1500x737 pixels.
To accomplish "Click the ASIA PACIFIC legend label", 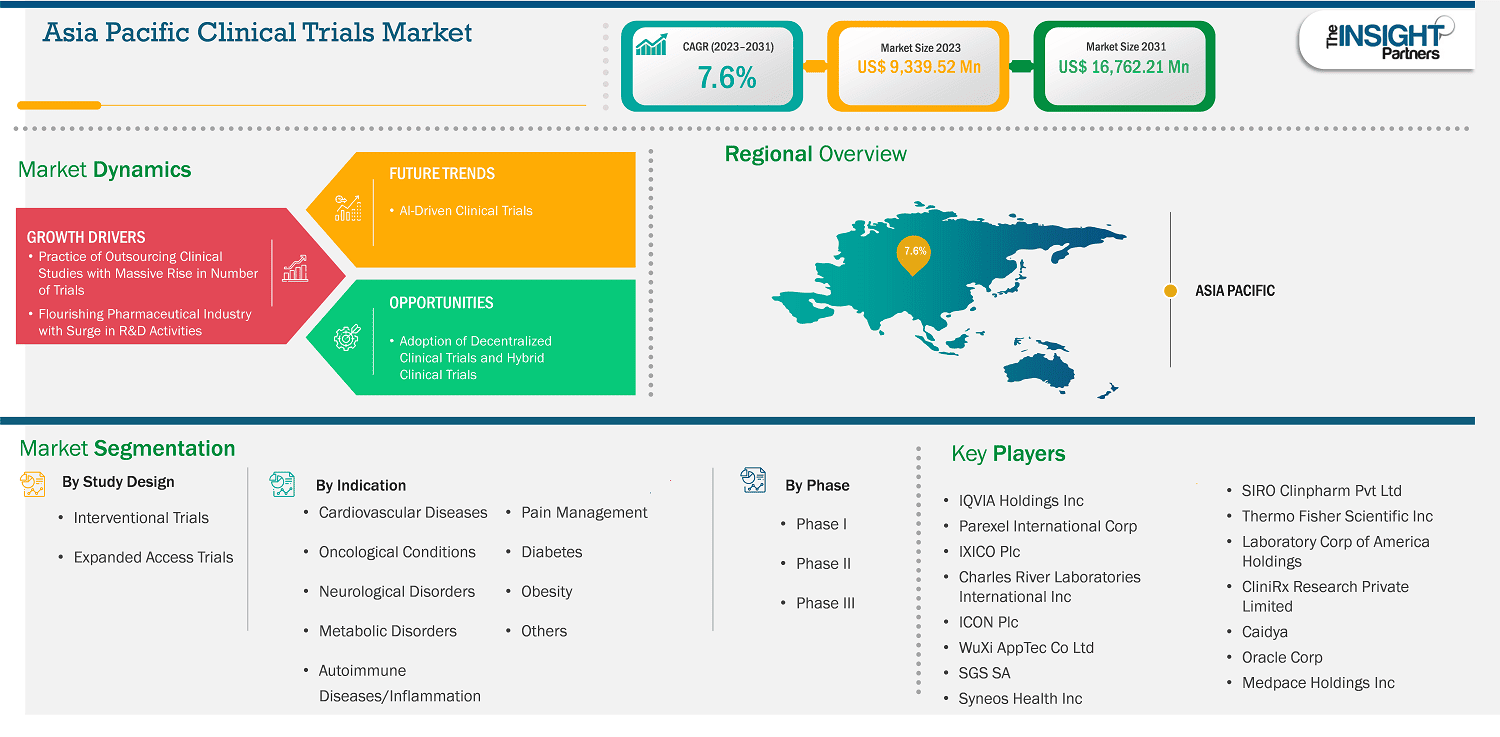I will coord(1235,291).
